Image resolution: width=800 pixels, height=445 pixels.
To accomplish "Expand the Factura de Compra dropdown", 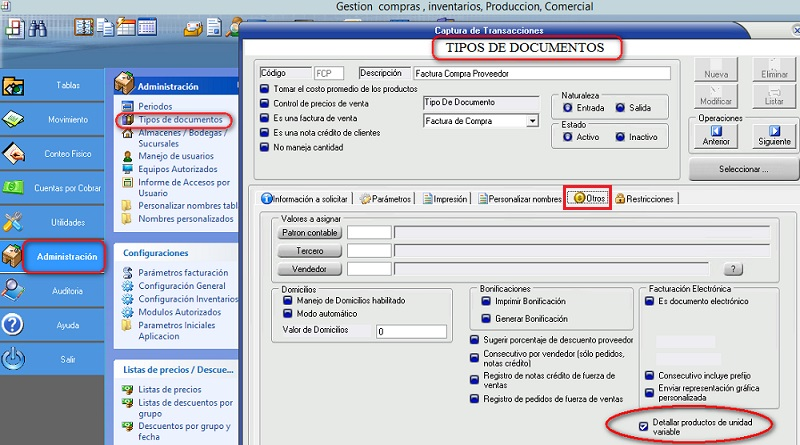I will pyautogui.click(x=532, y=121).
